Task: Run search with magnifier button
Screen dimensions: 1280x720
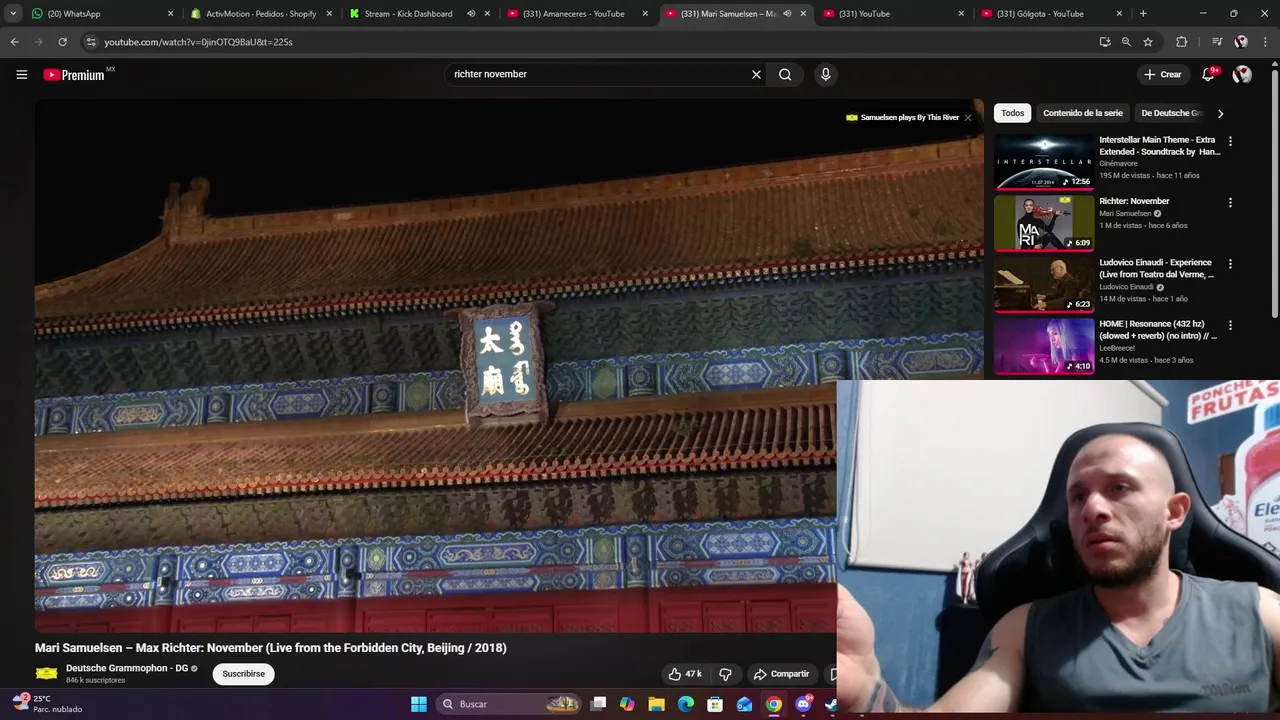Action: (785, 74)
